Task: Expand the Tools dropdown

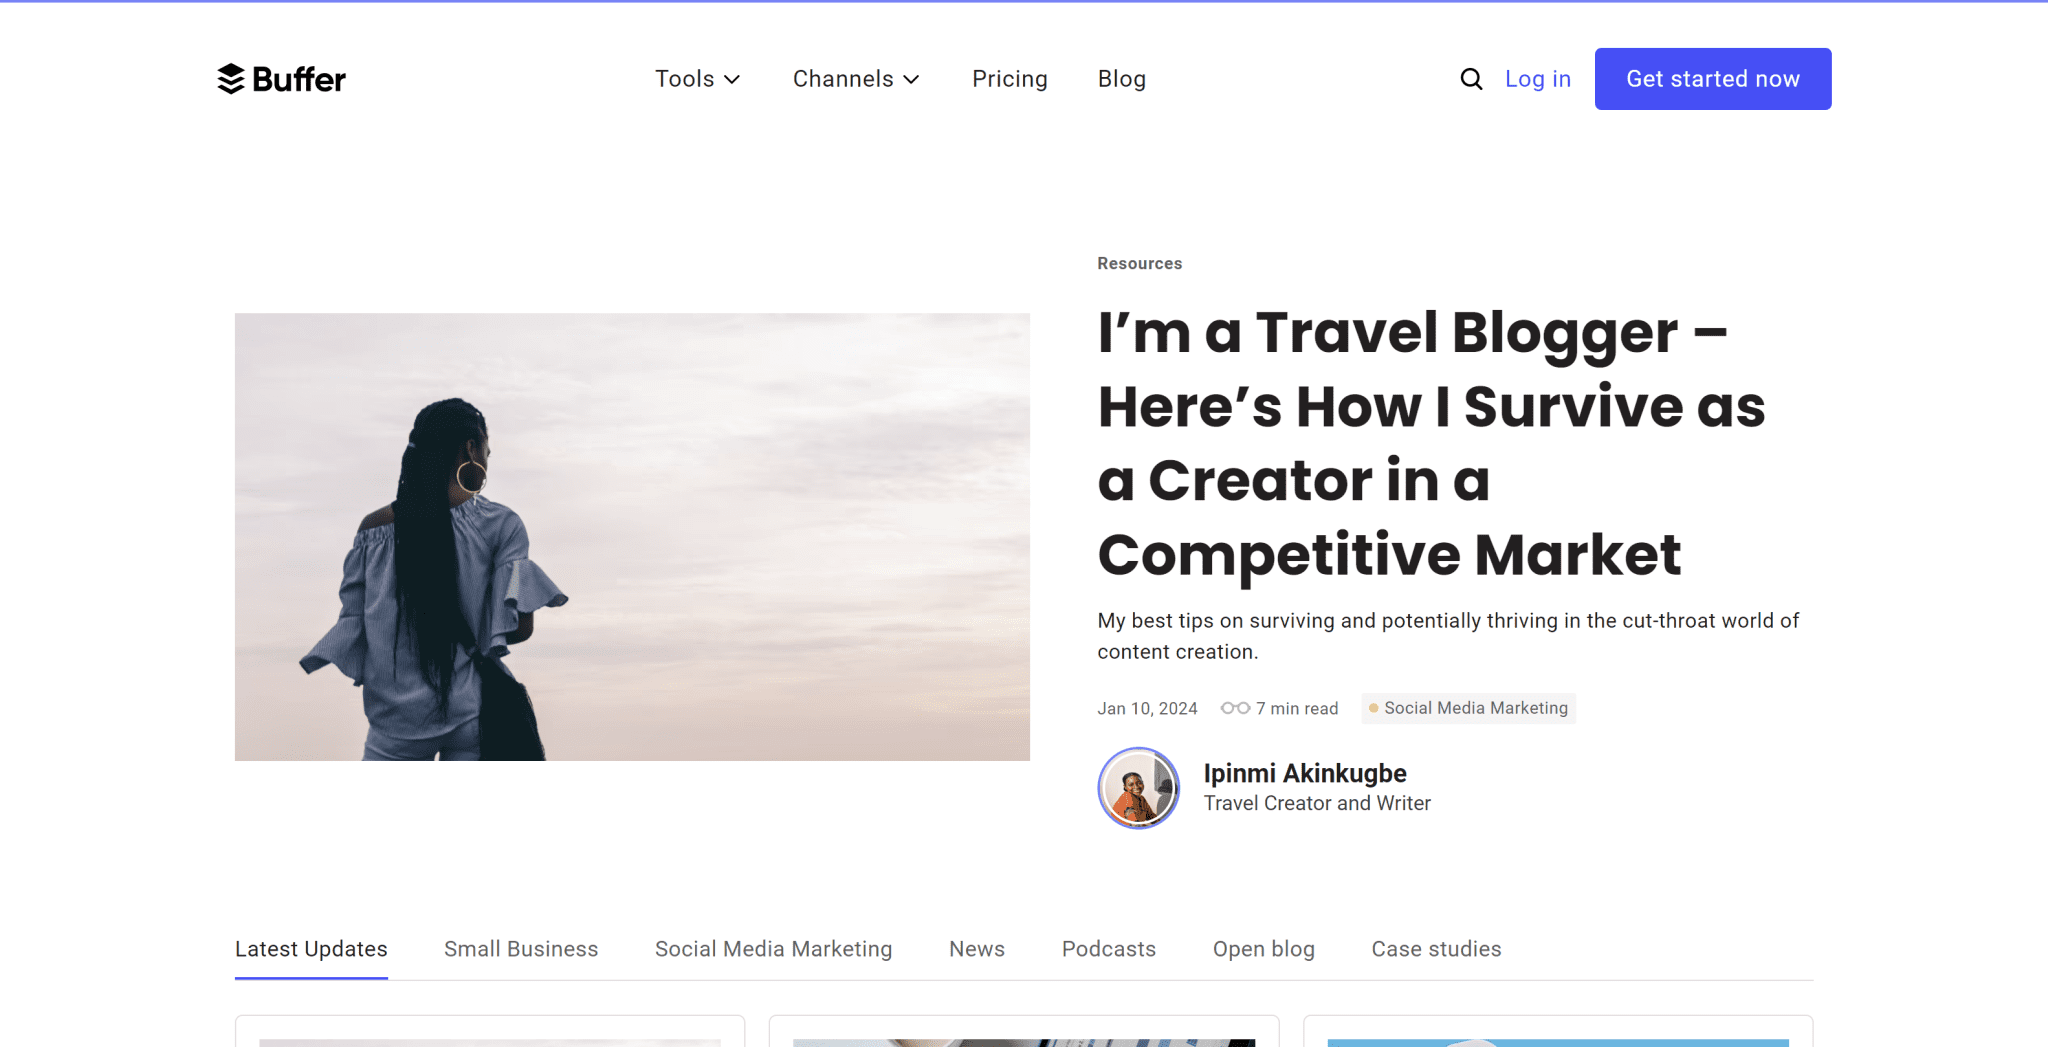Action: (x=697, y=78)
